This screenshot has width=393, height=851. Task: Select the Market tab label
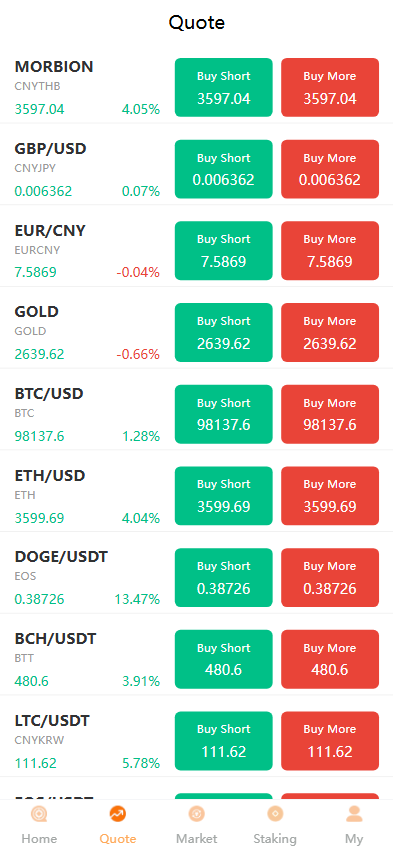[x=196, y=839]
